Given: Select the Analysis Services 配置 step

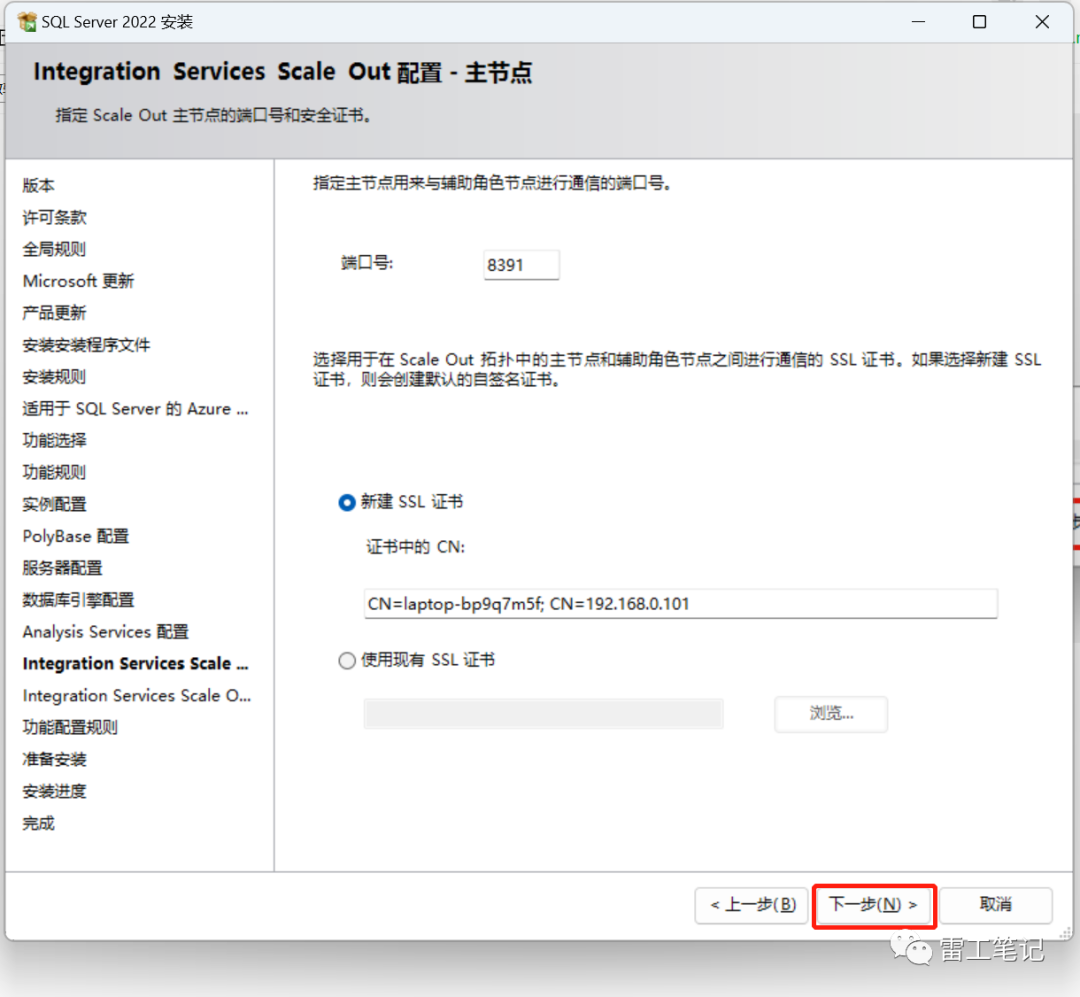Looking at the screenshot, I should pos(105,632).
